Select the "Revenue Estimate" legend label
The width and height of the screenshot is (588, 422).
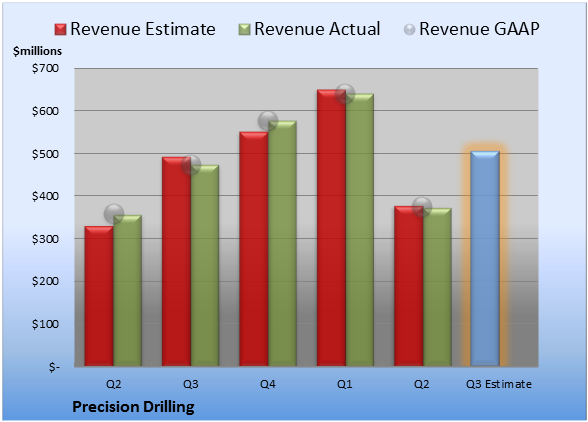(143, 29)
